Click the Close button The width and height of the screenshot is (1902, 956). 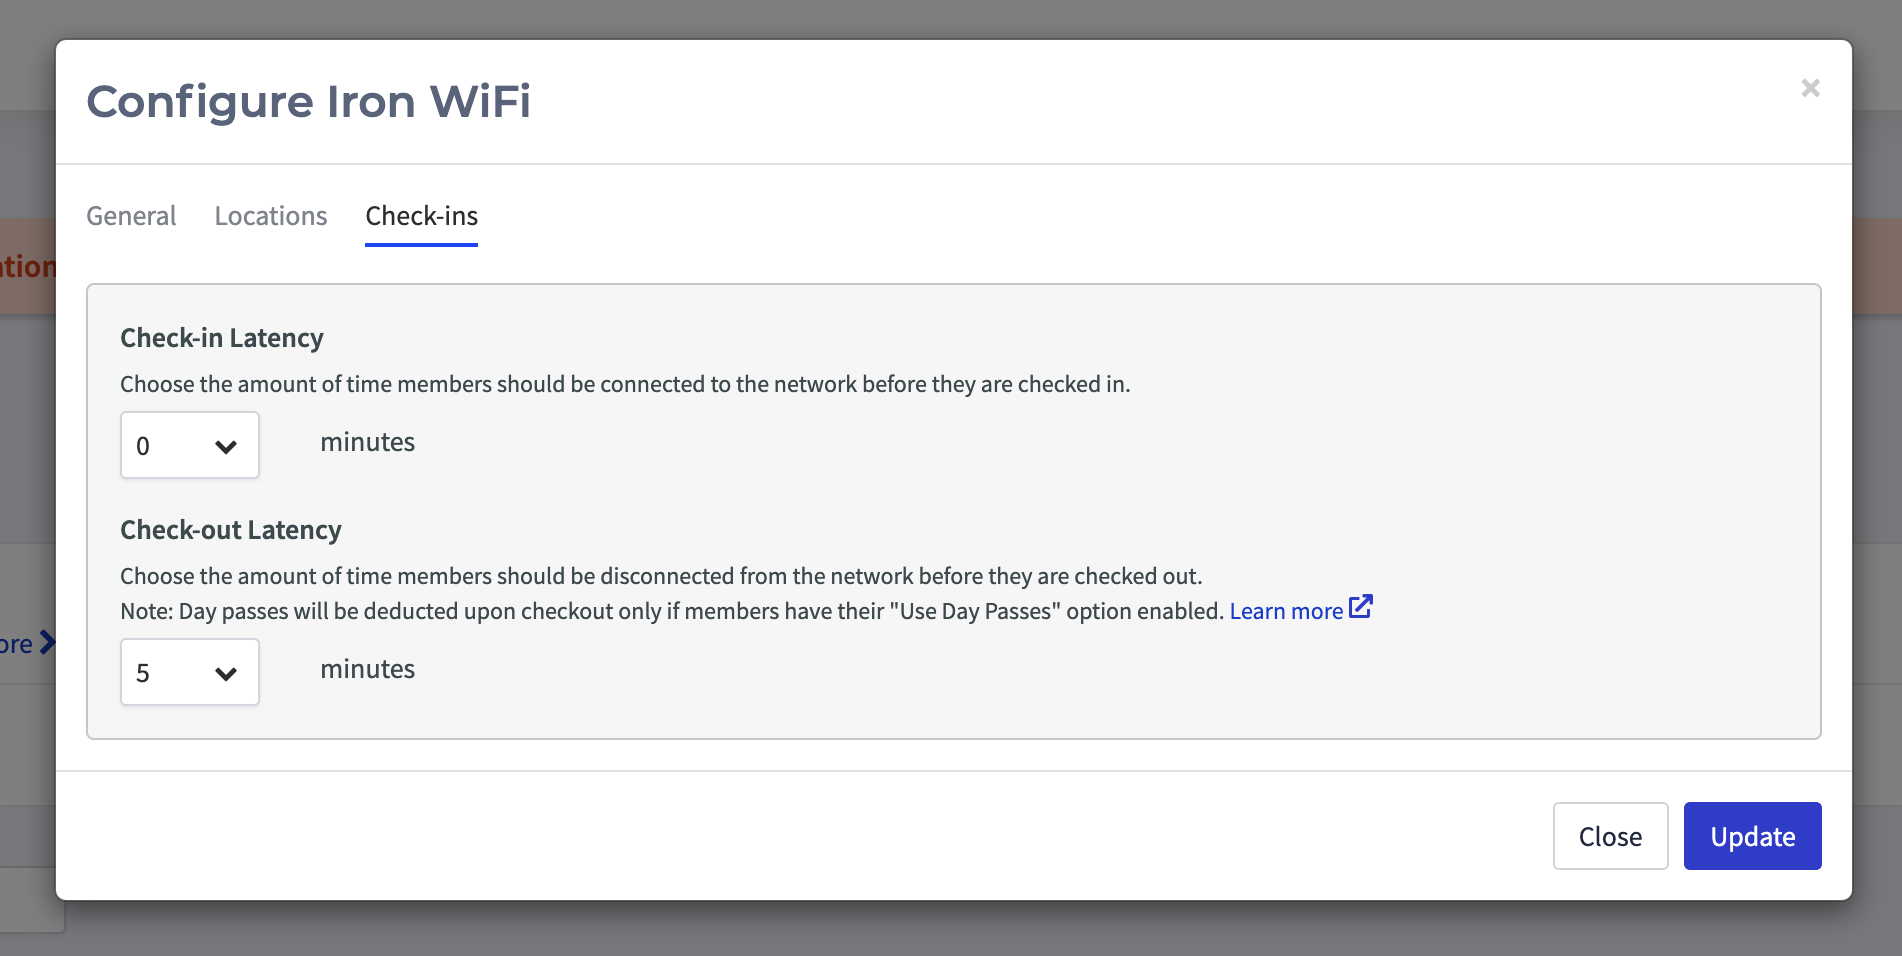pyautogui.click(x=1610, y=836)
